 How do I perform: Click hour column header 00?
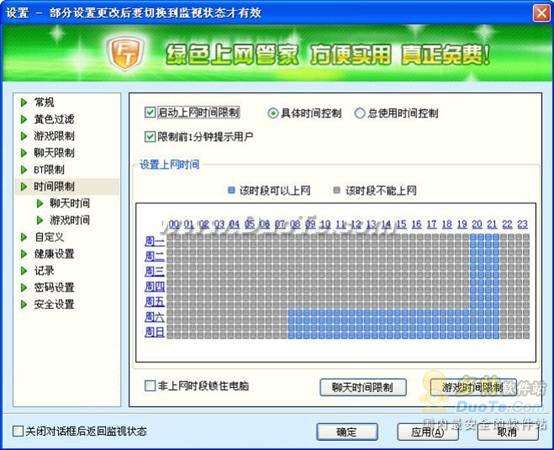pyautogui.click(x=174, y=224)
